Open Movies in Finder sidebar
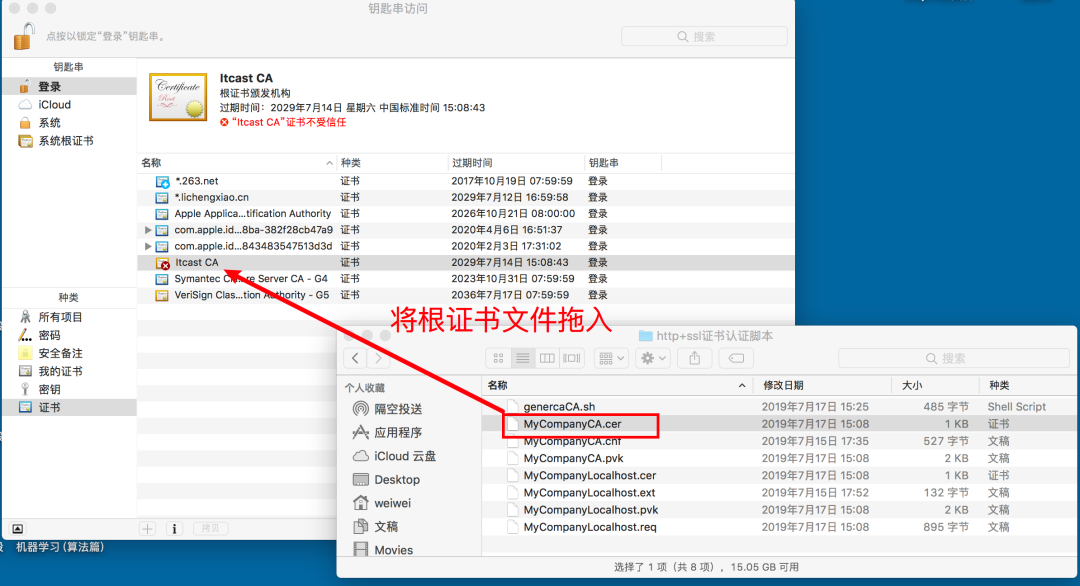Viewport: 1080px width, 586px height. pos(383,550)
